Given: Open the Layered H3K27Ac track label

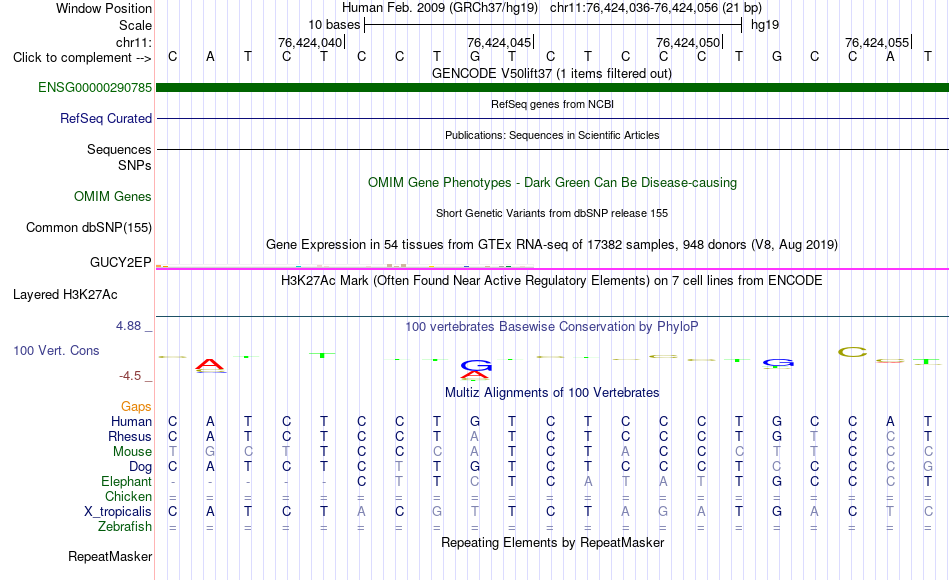Looking at the screenshot, I should coord(65,295).
